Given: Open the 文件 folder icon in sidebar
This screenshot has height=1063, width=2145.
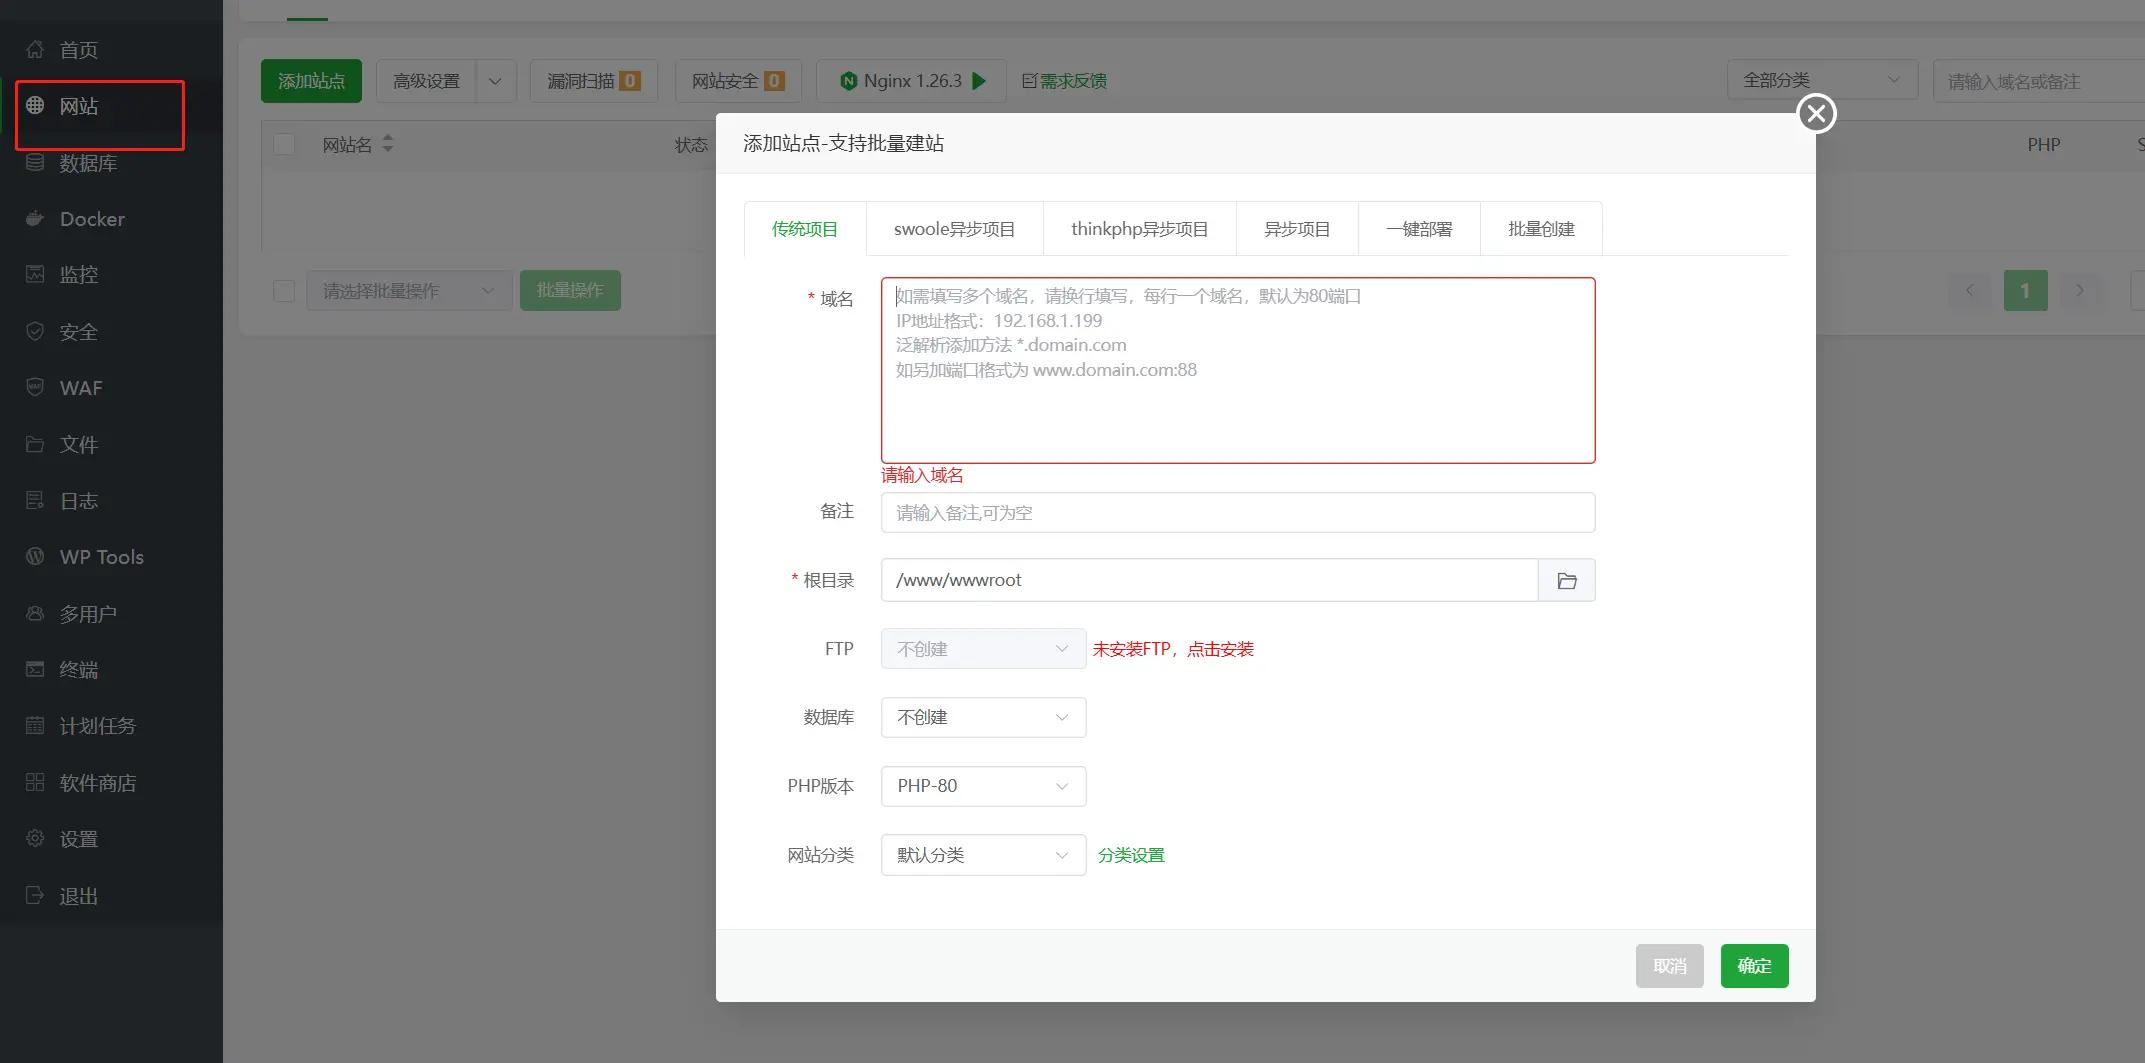Looking at the screenshot, I should point(35,444).
